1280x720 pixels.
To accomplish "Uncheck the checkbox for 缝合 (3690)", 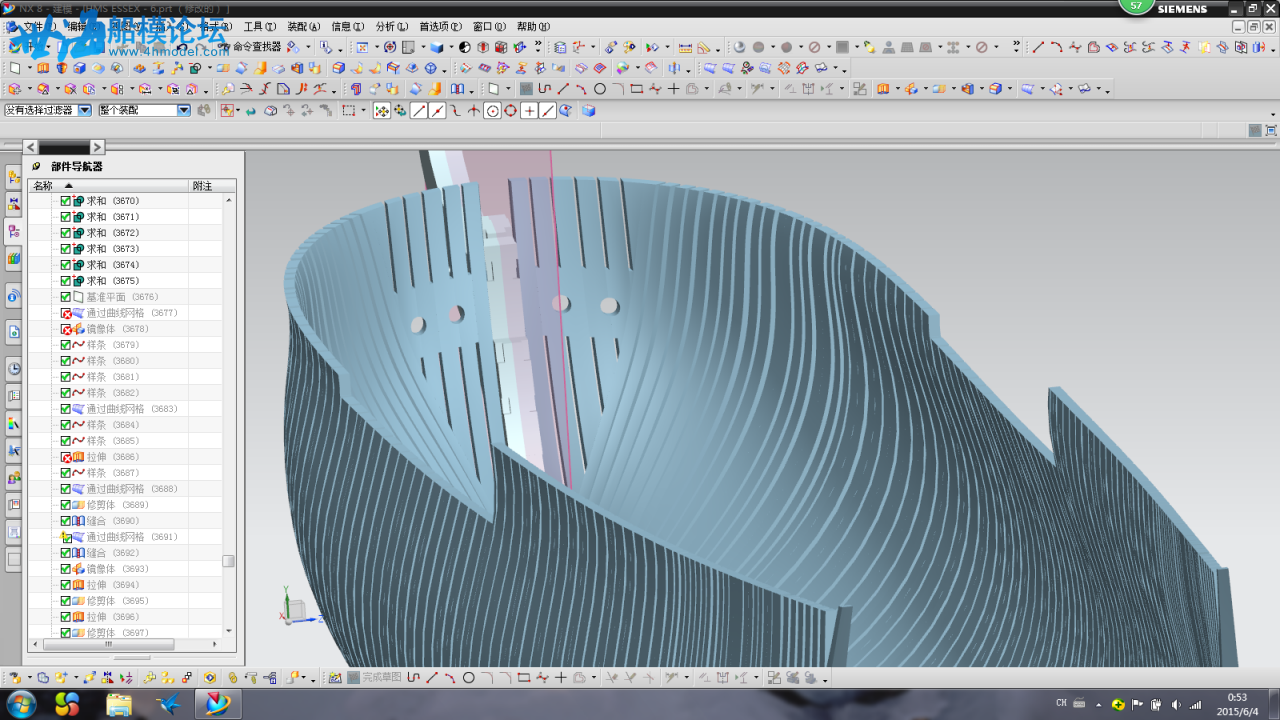I will pos(66,521).
